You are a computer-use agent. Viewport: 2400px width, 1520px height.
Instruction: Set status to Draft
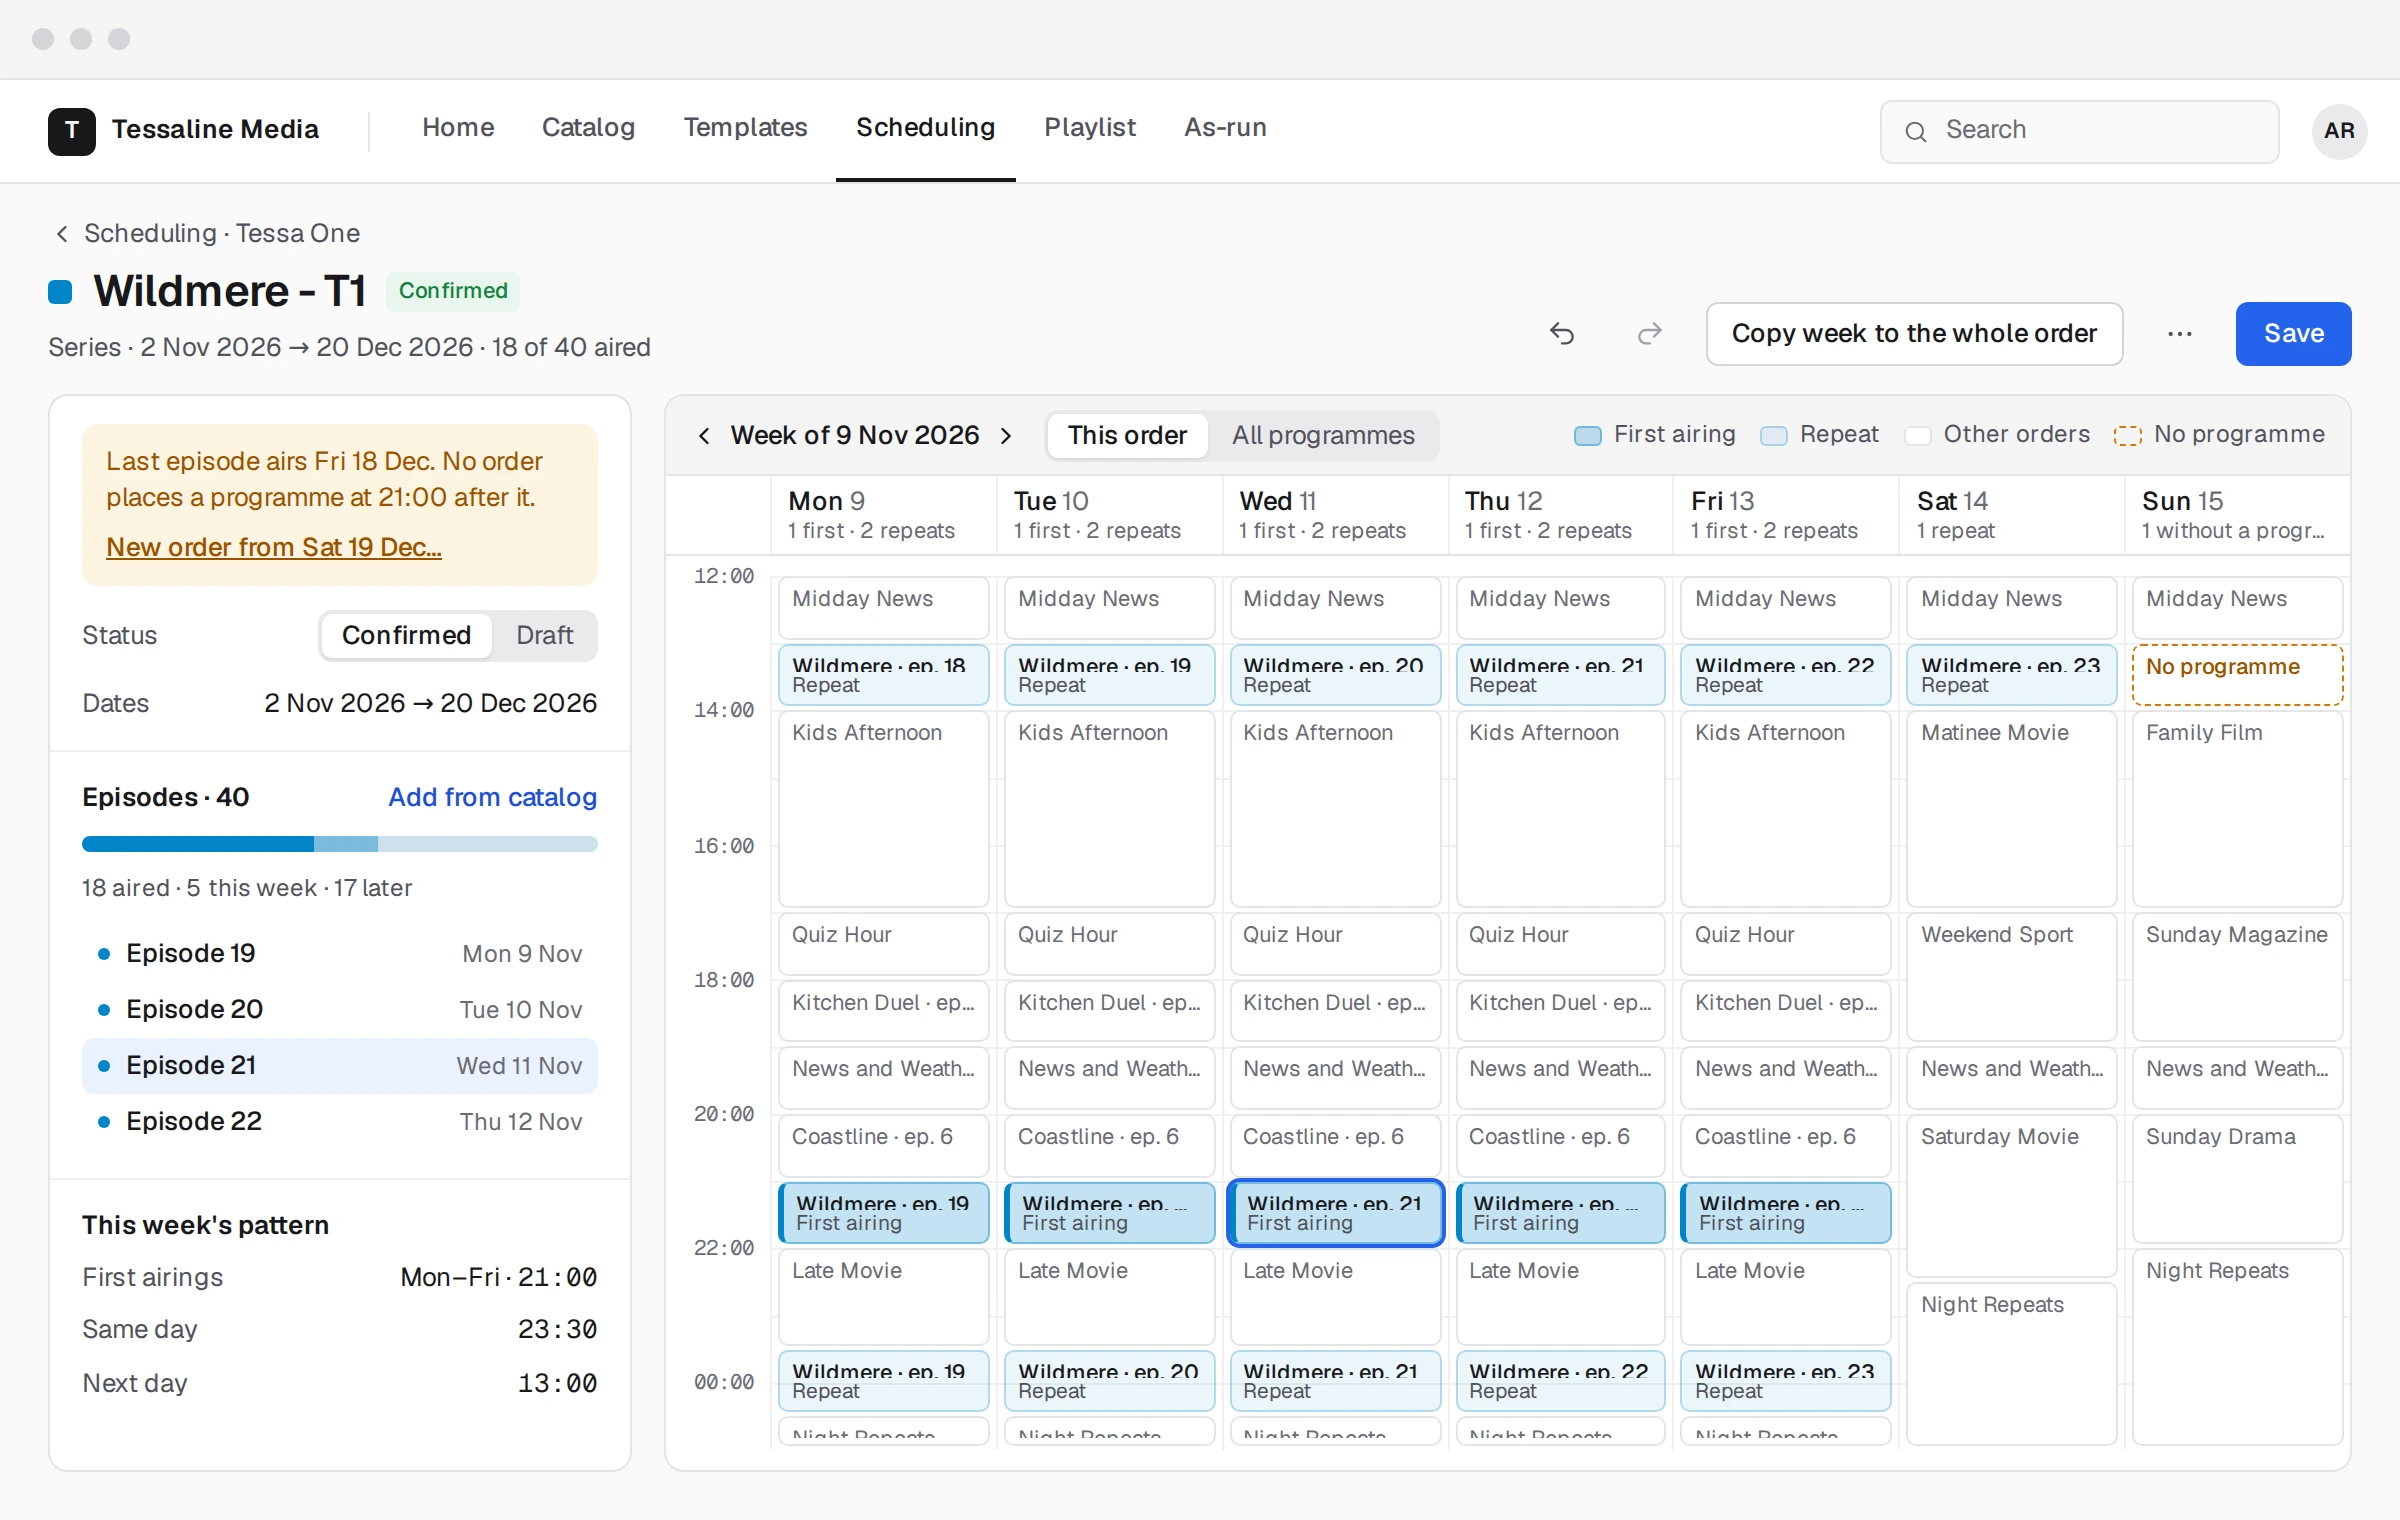click(x=544, y=635)
